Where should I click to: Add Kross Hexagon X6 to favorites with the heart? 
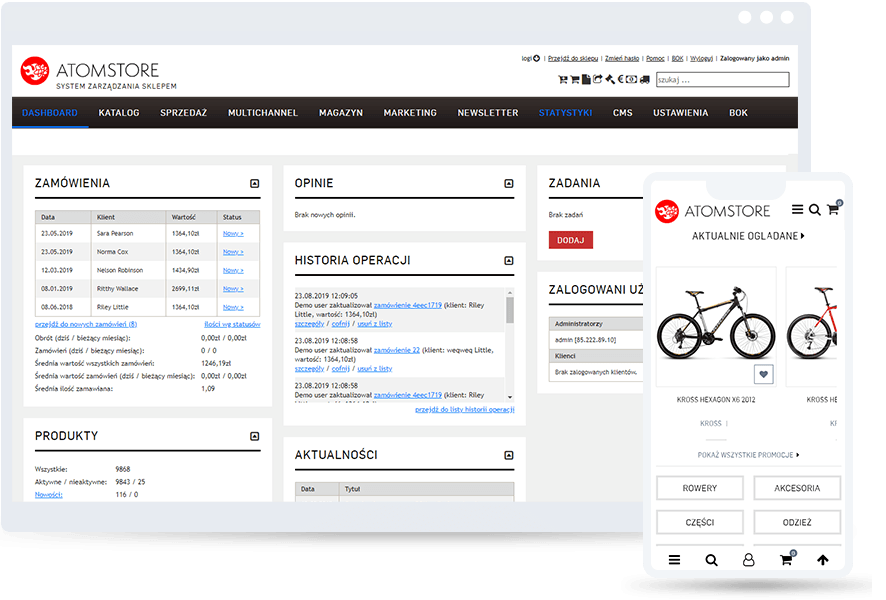pyautogui.click(x=764, y=375)
